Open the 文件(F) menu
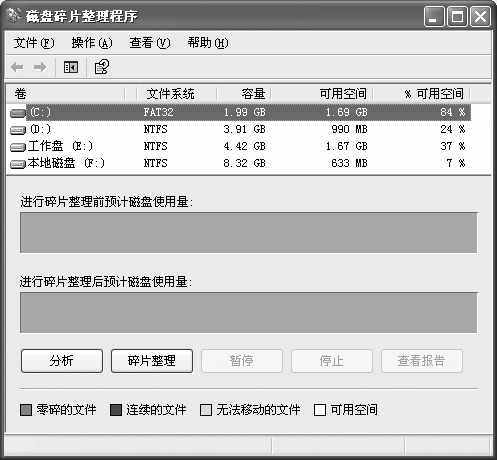 pyautogui.click(x=34, y=43)
